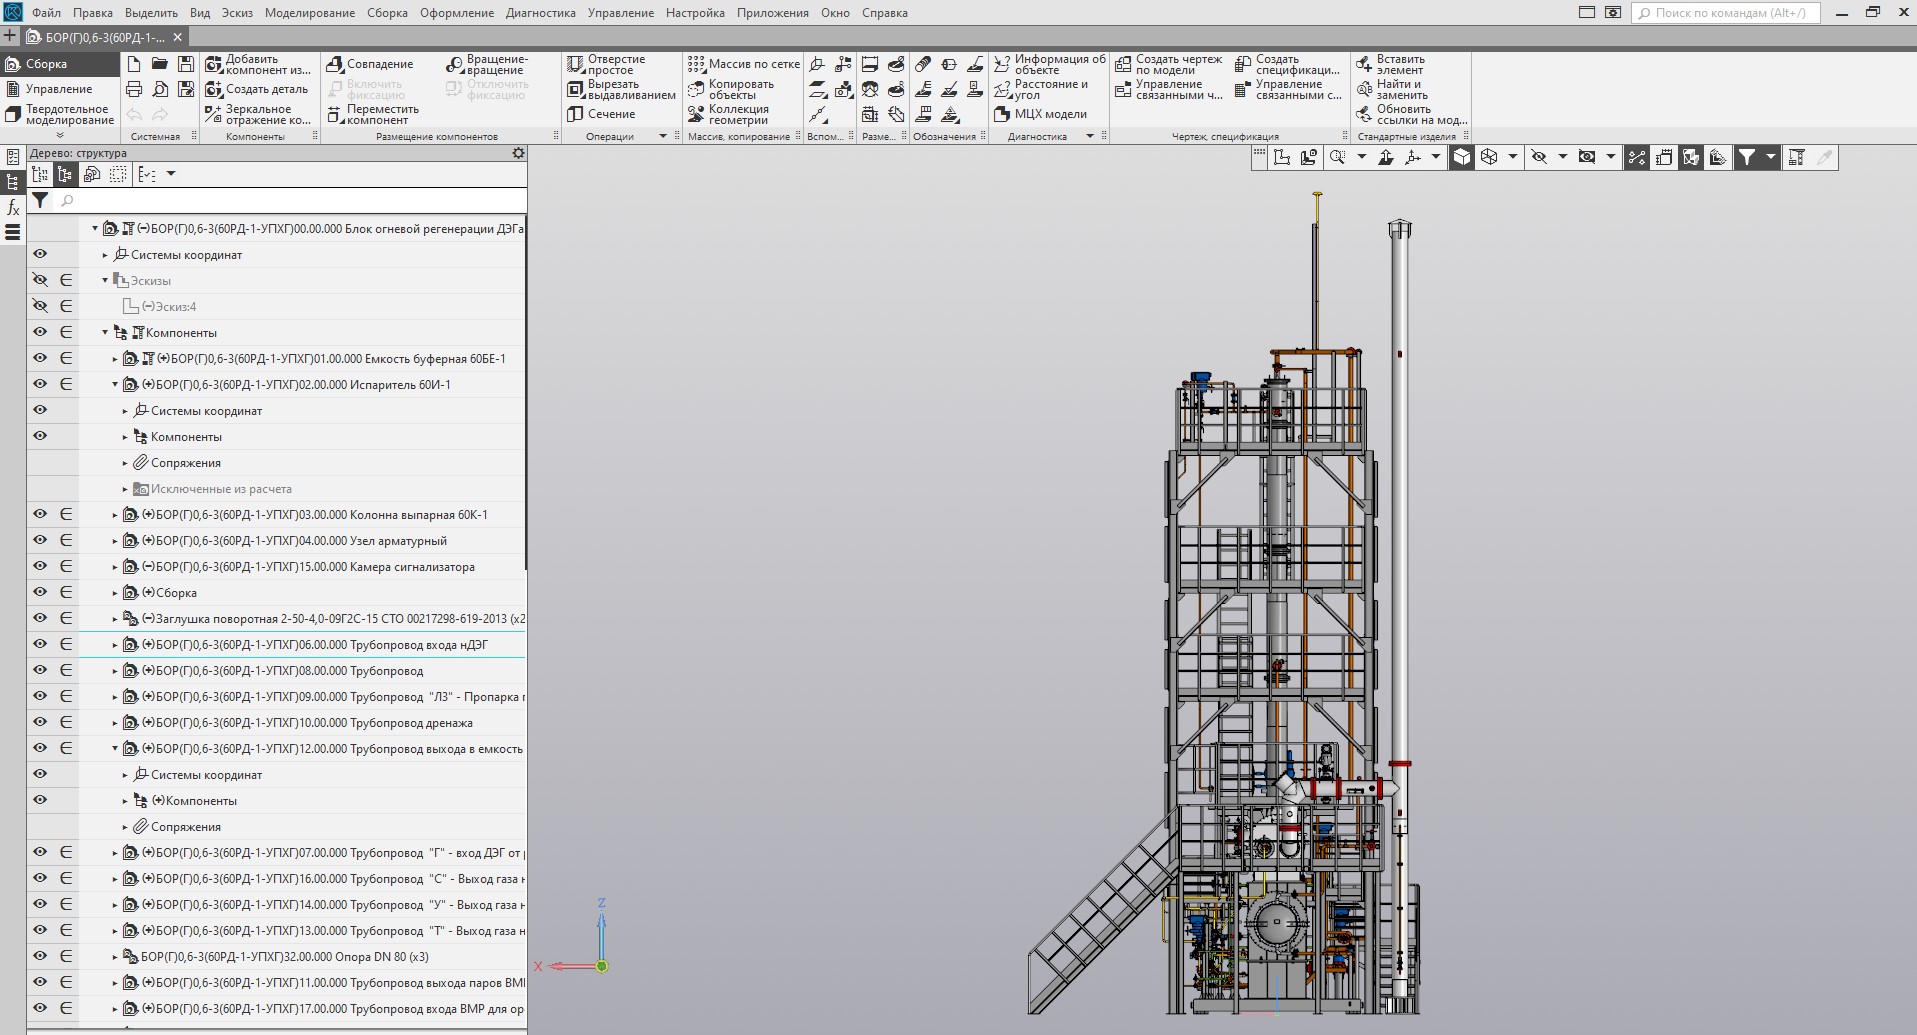Hide the Испаритель 60И-1 component via eye

click(x=40, y=384)
